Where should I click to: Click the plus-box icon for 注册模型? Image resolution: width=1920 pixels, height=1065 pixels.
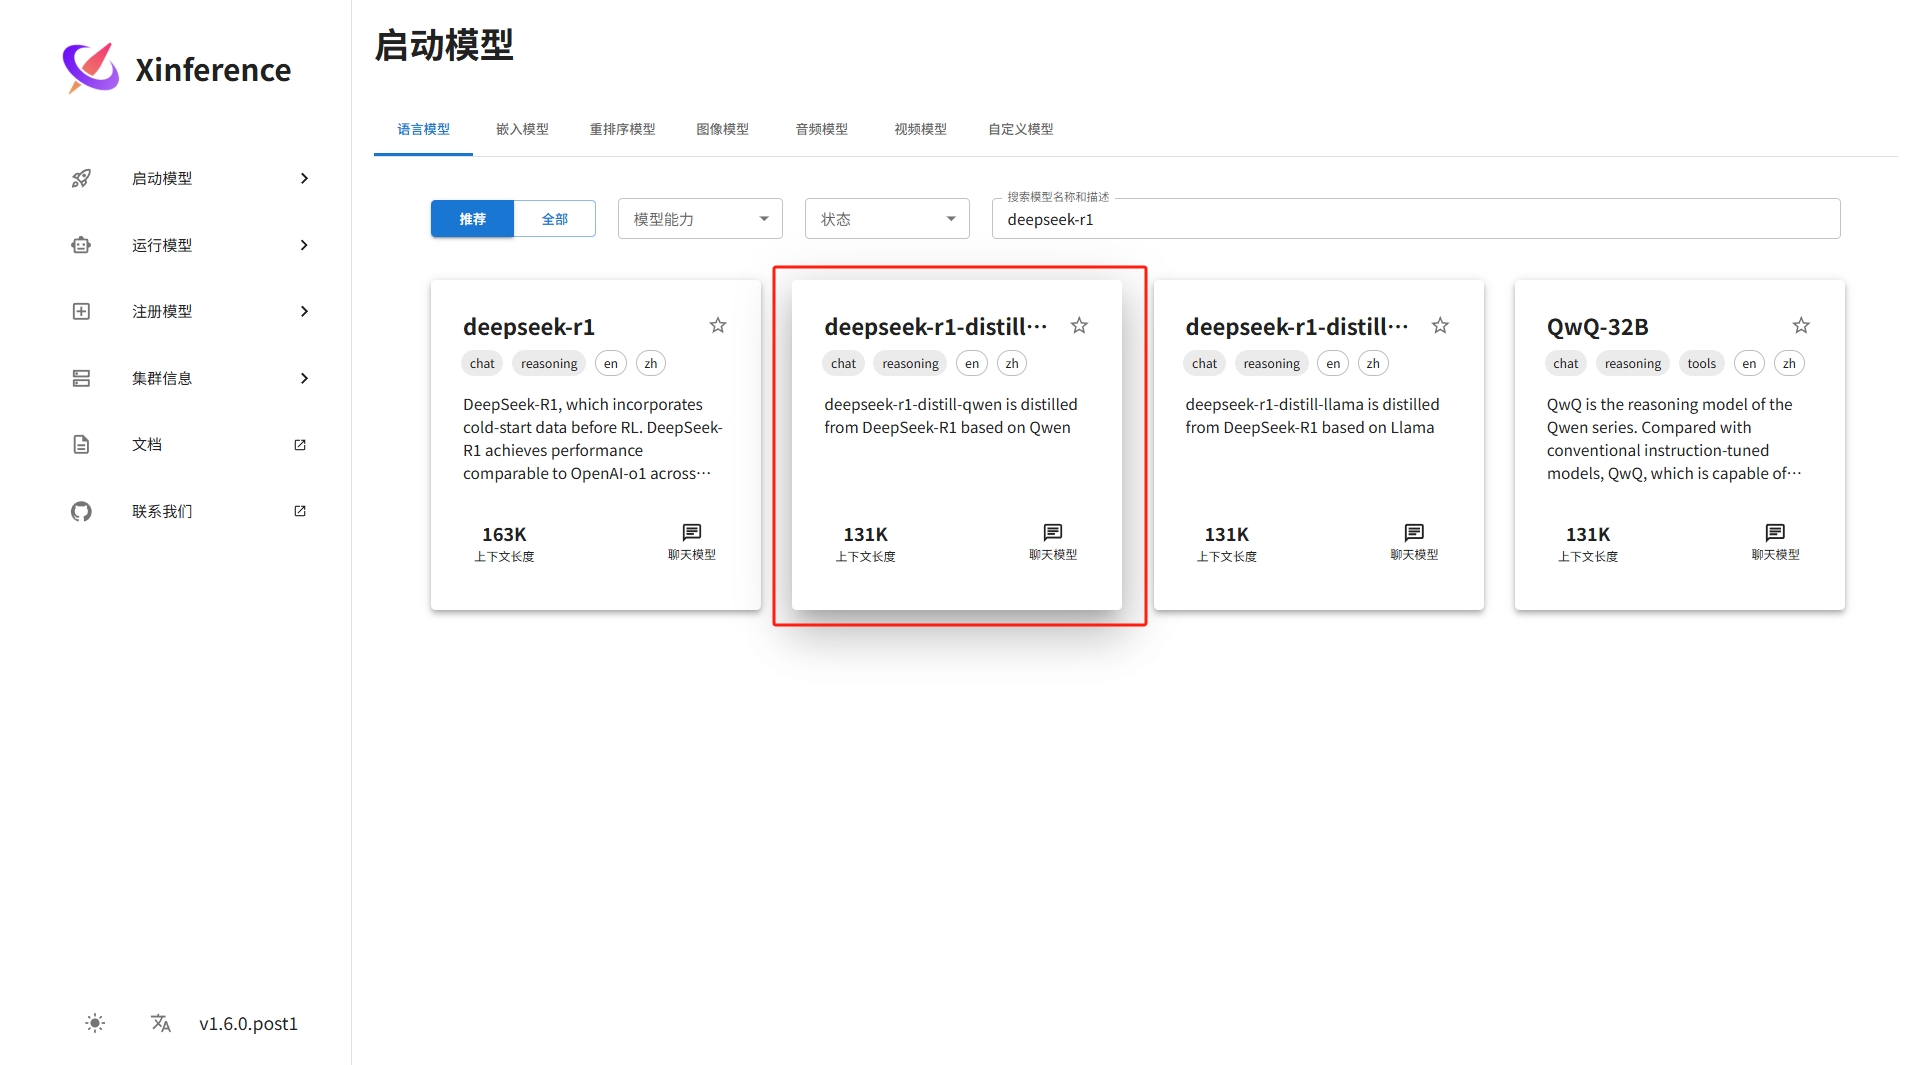coord(81,312)
